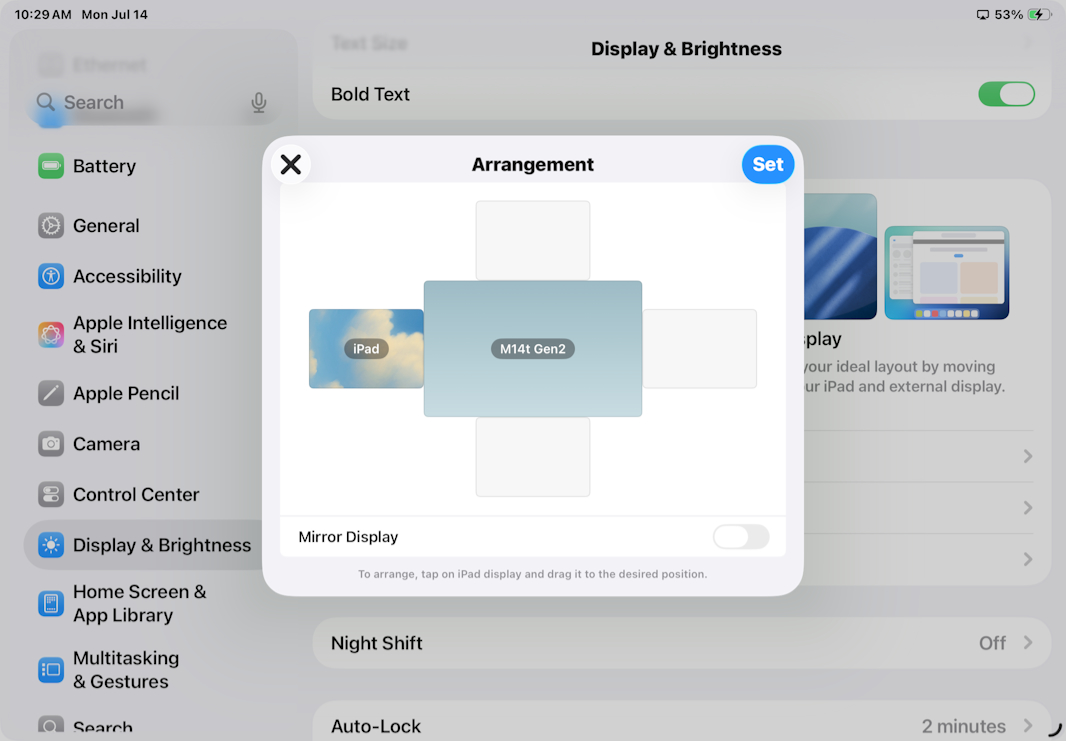Expand the Night Shift row chevron
The height and width of the screenshot is (741, 1066).
1027,643
